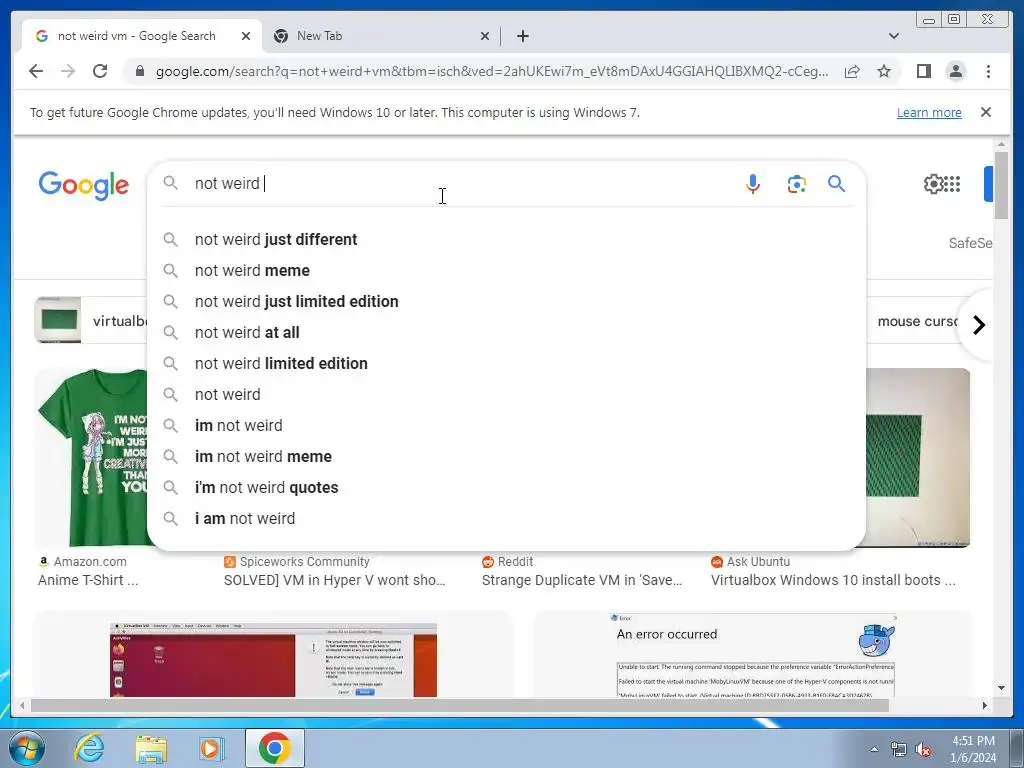Open Google apps grid
The width and height of the screenshot is (1024, 768).
click(x=952, y=184)
